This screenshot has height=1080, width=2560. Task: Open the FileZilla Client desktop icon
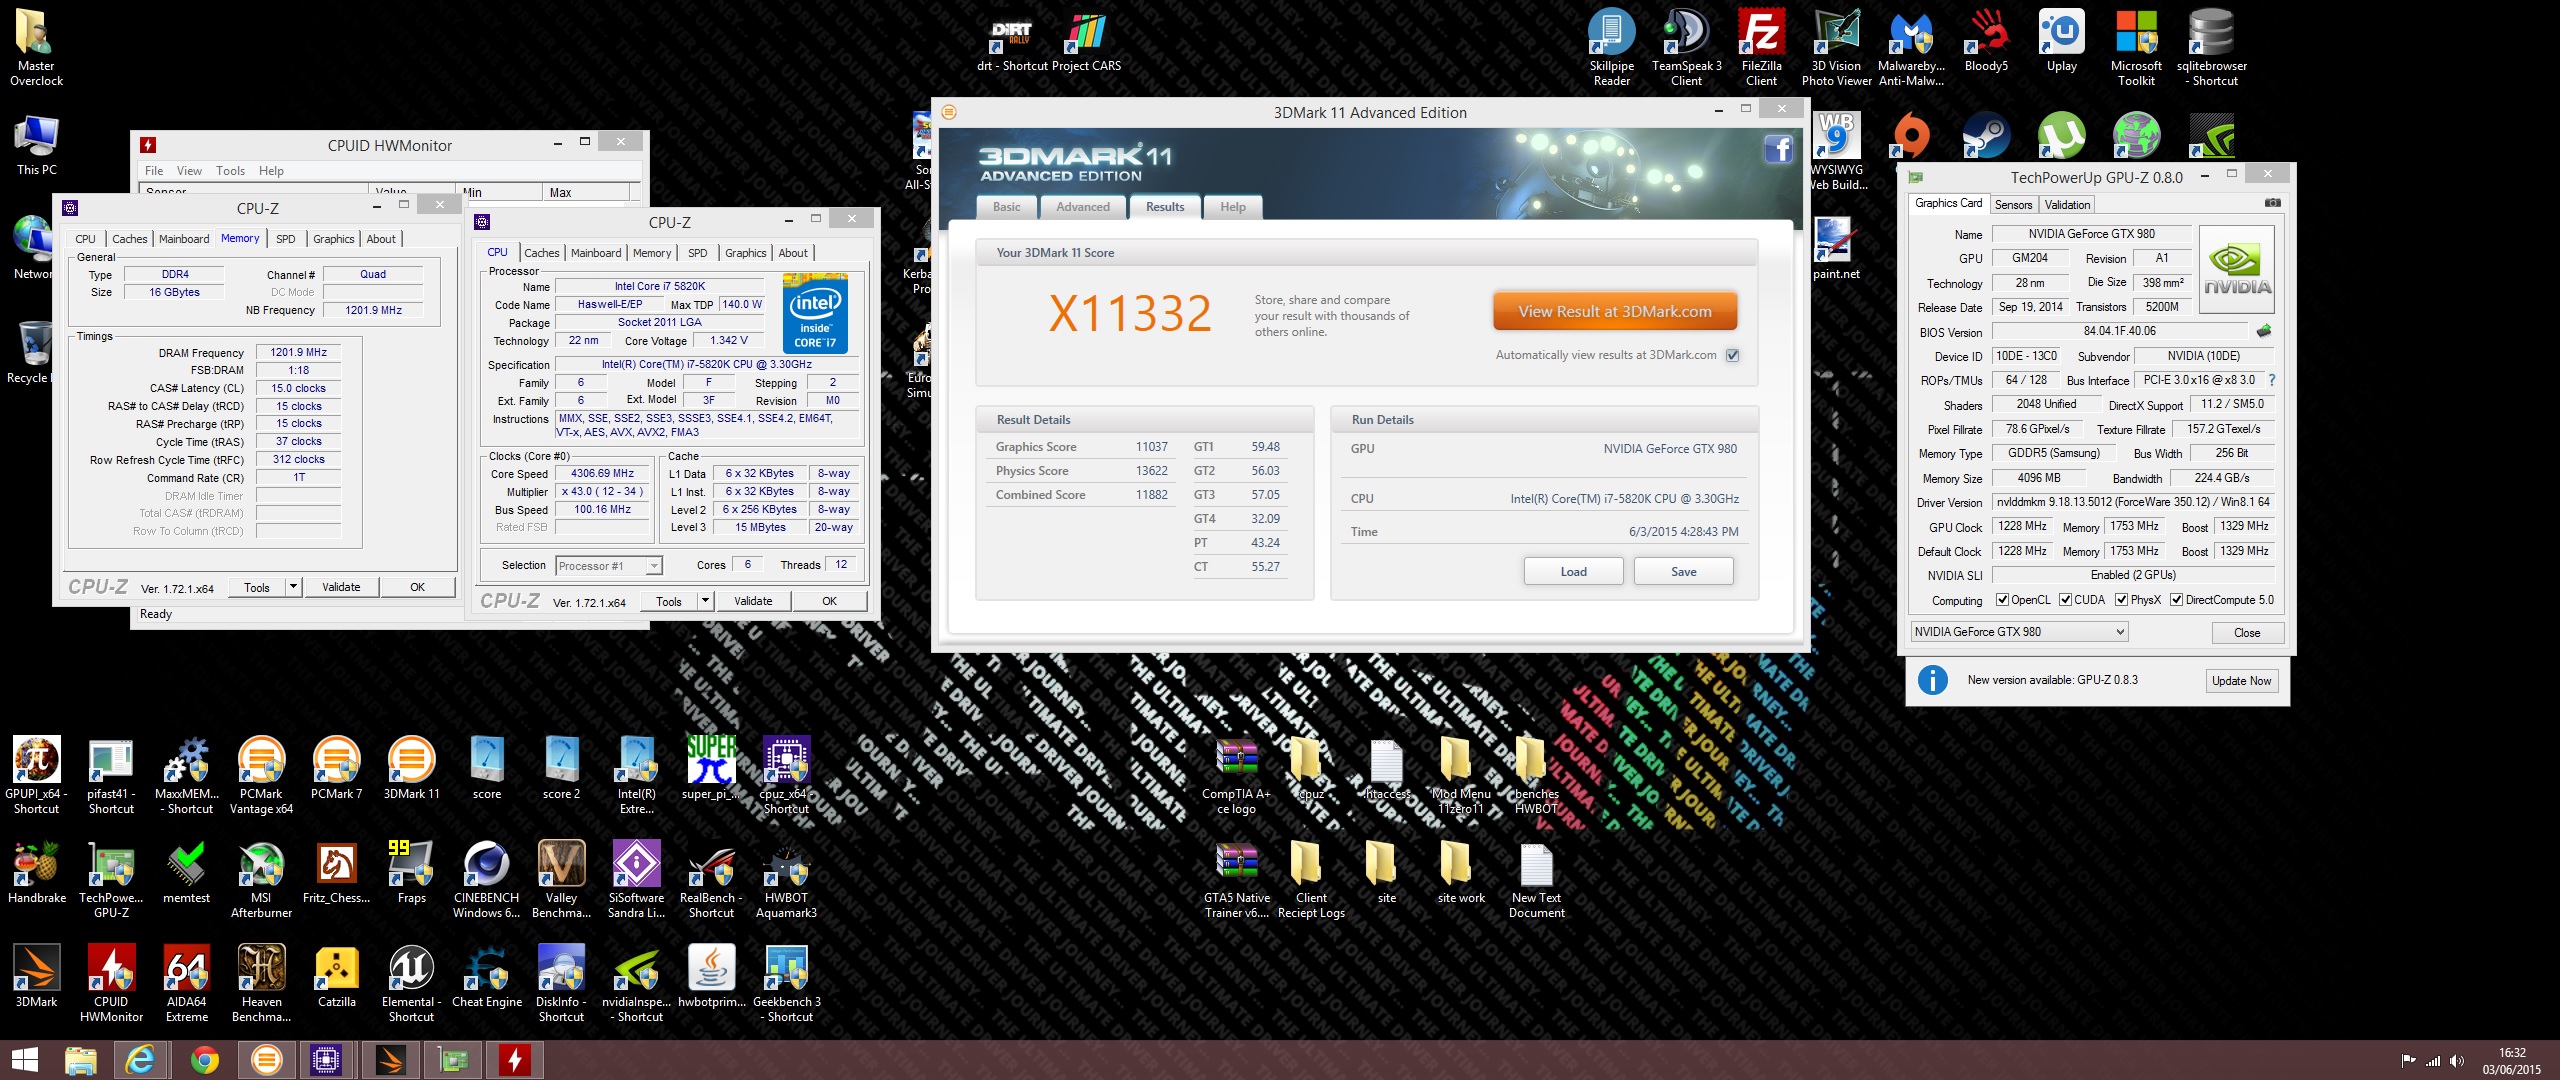pyautogui.click(x=1761, y=47)
